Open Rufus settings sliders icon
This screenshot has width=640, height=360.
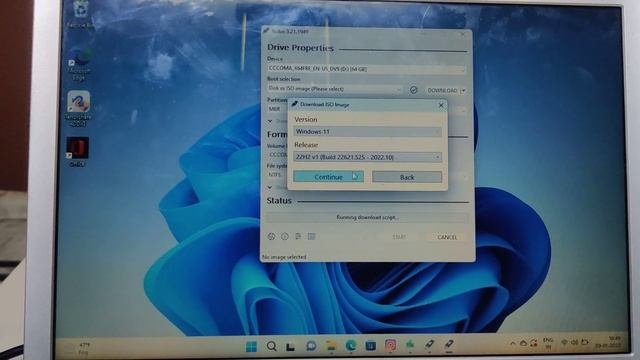[x=298, y=236]
